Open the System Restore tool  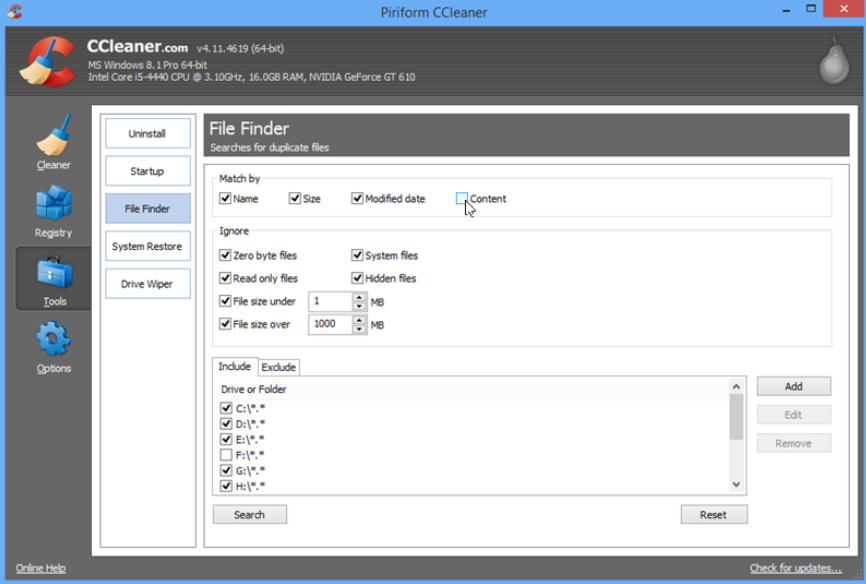[x=147, y=246]
